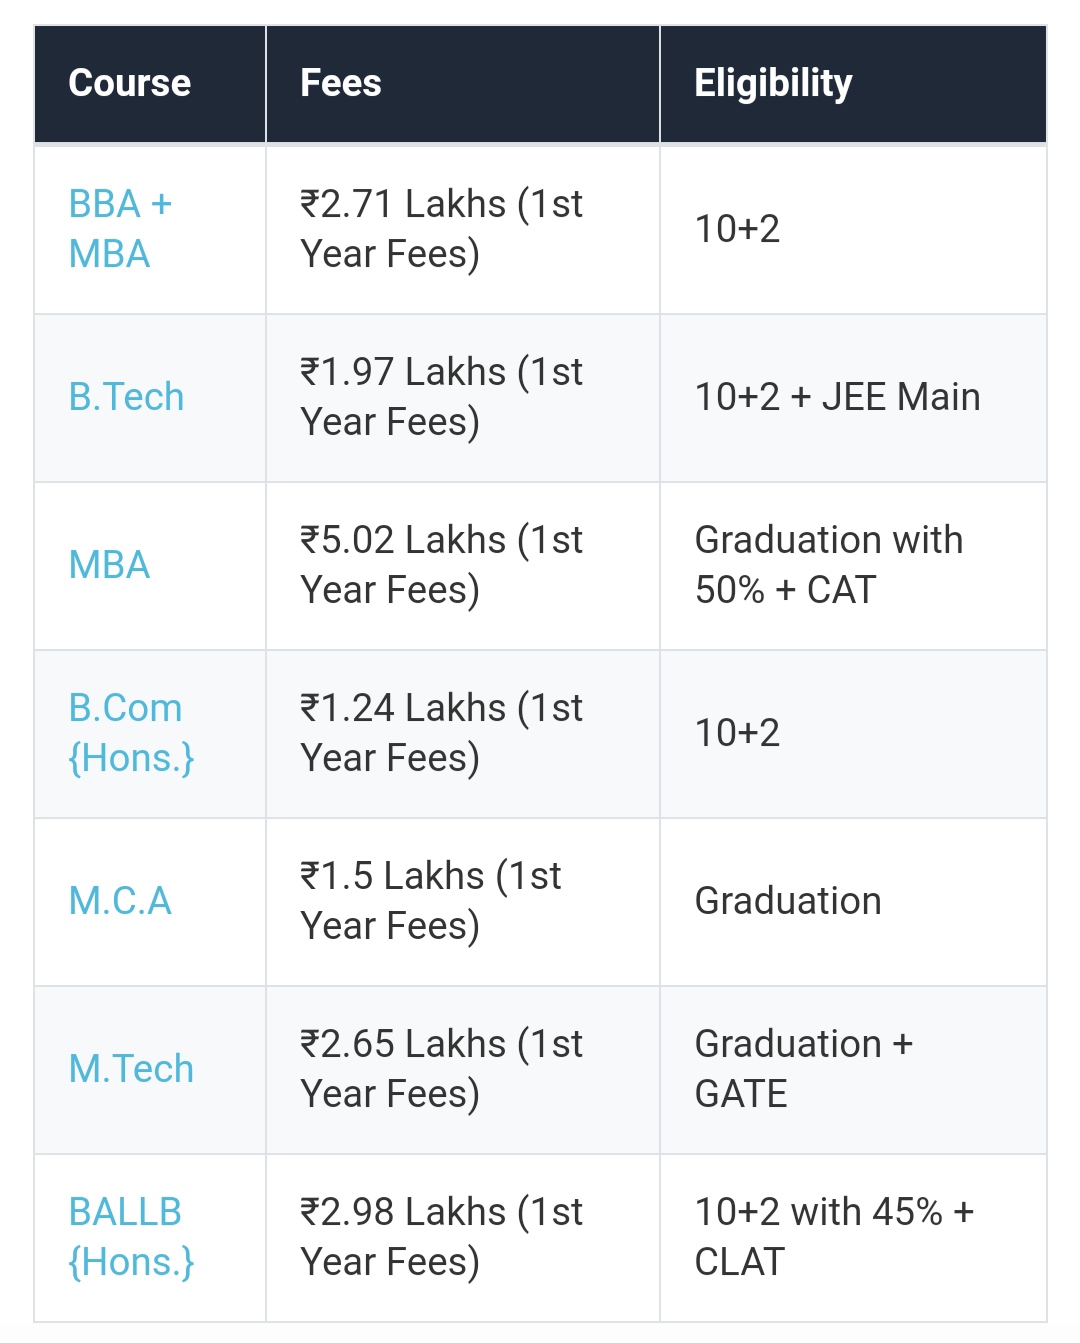Click the 10+2 + JEE Main eligibility cell
Screen dimensions: 1080x1343
(837, 397)
